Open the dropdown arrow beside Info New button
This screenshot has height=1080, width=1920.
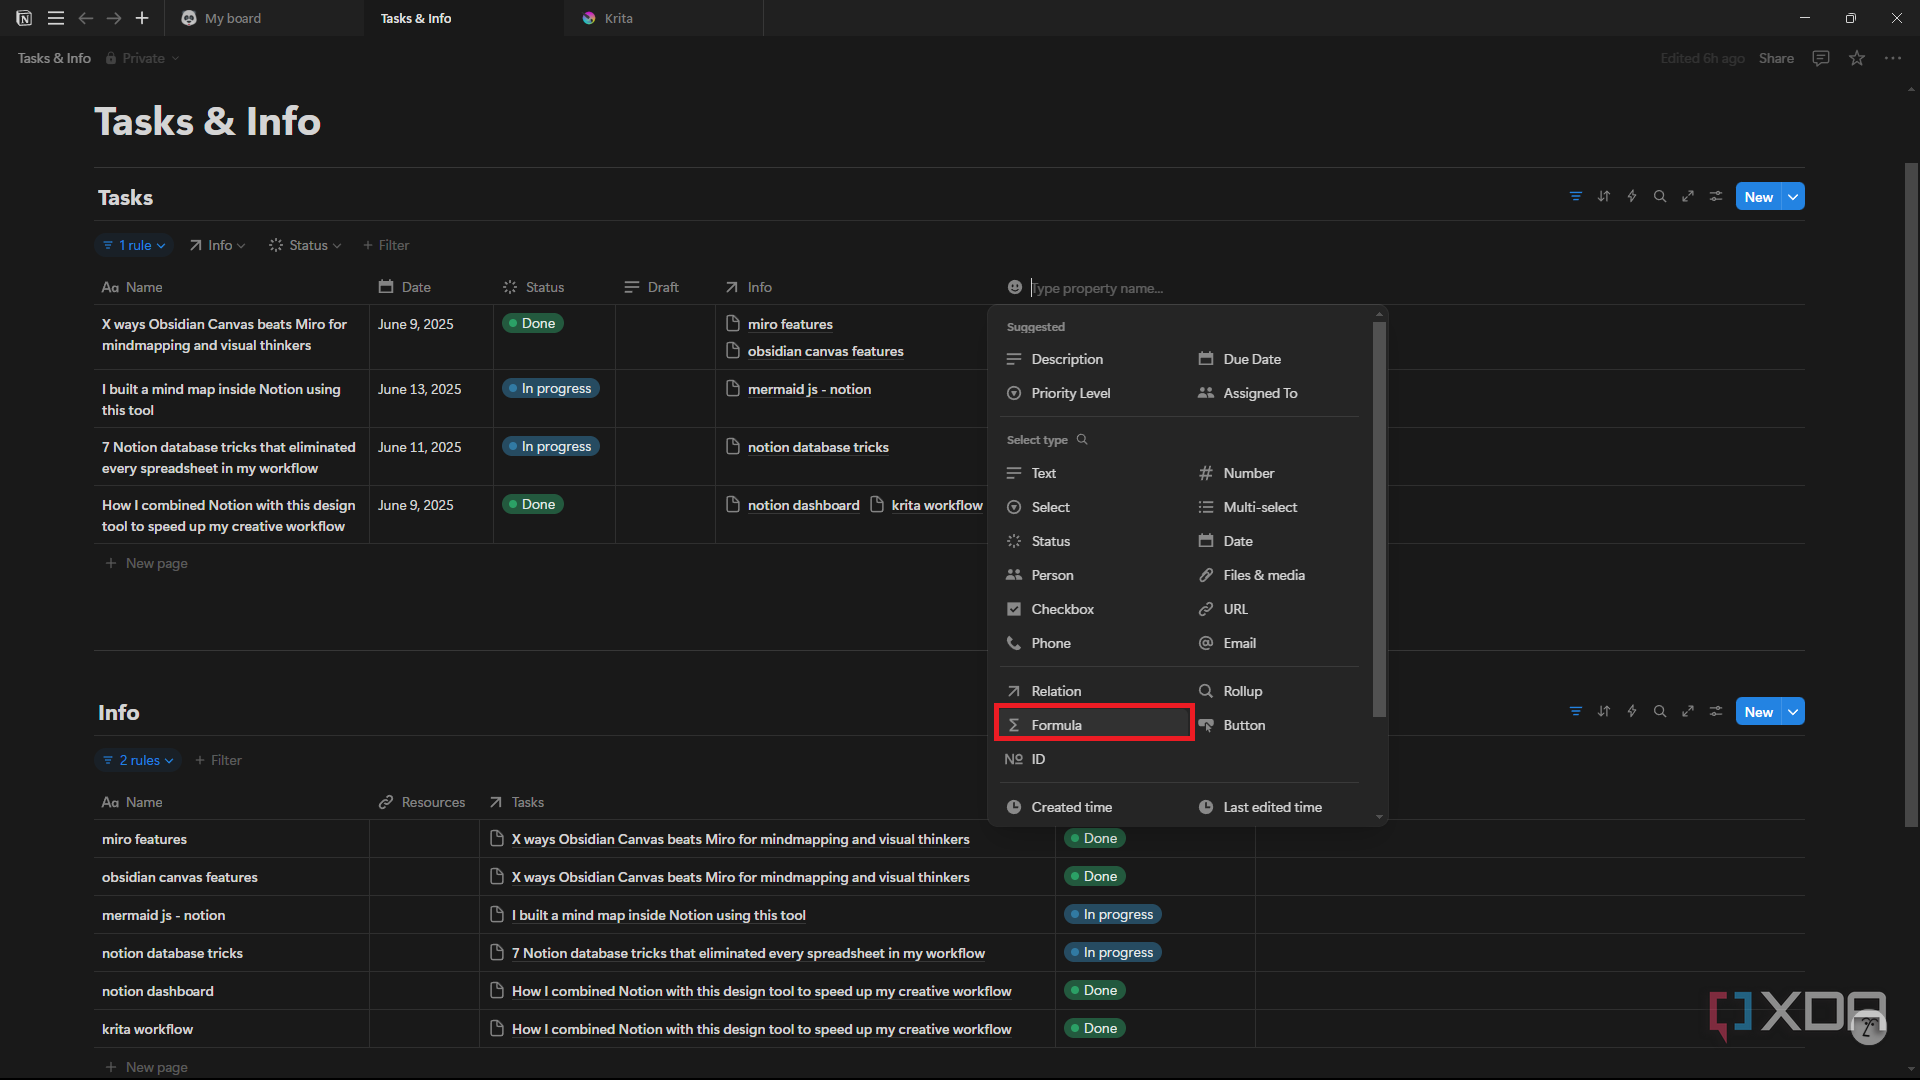pyautogui.click(x=1794, y=712)
